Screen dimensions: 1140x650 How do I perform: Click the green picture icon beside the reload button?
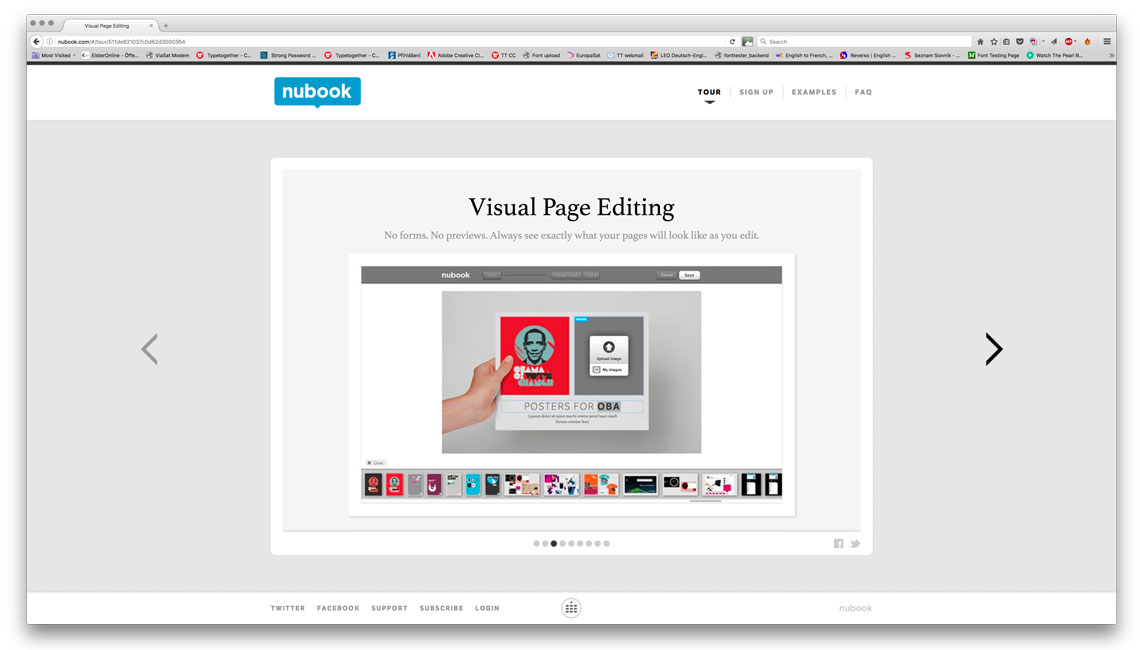coord(747,41)
